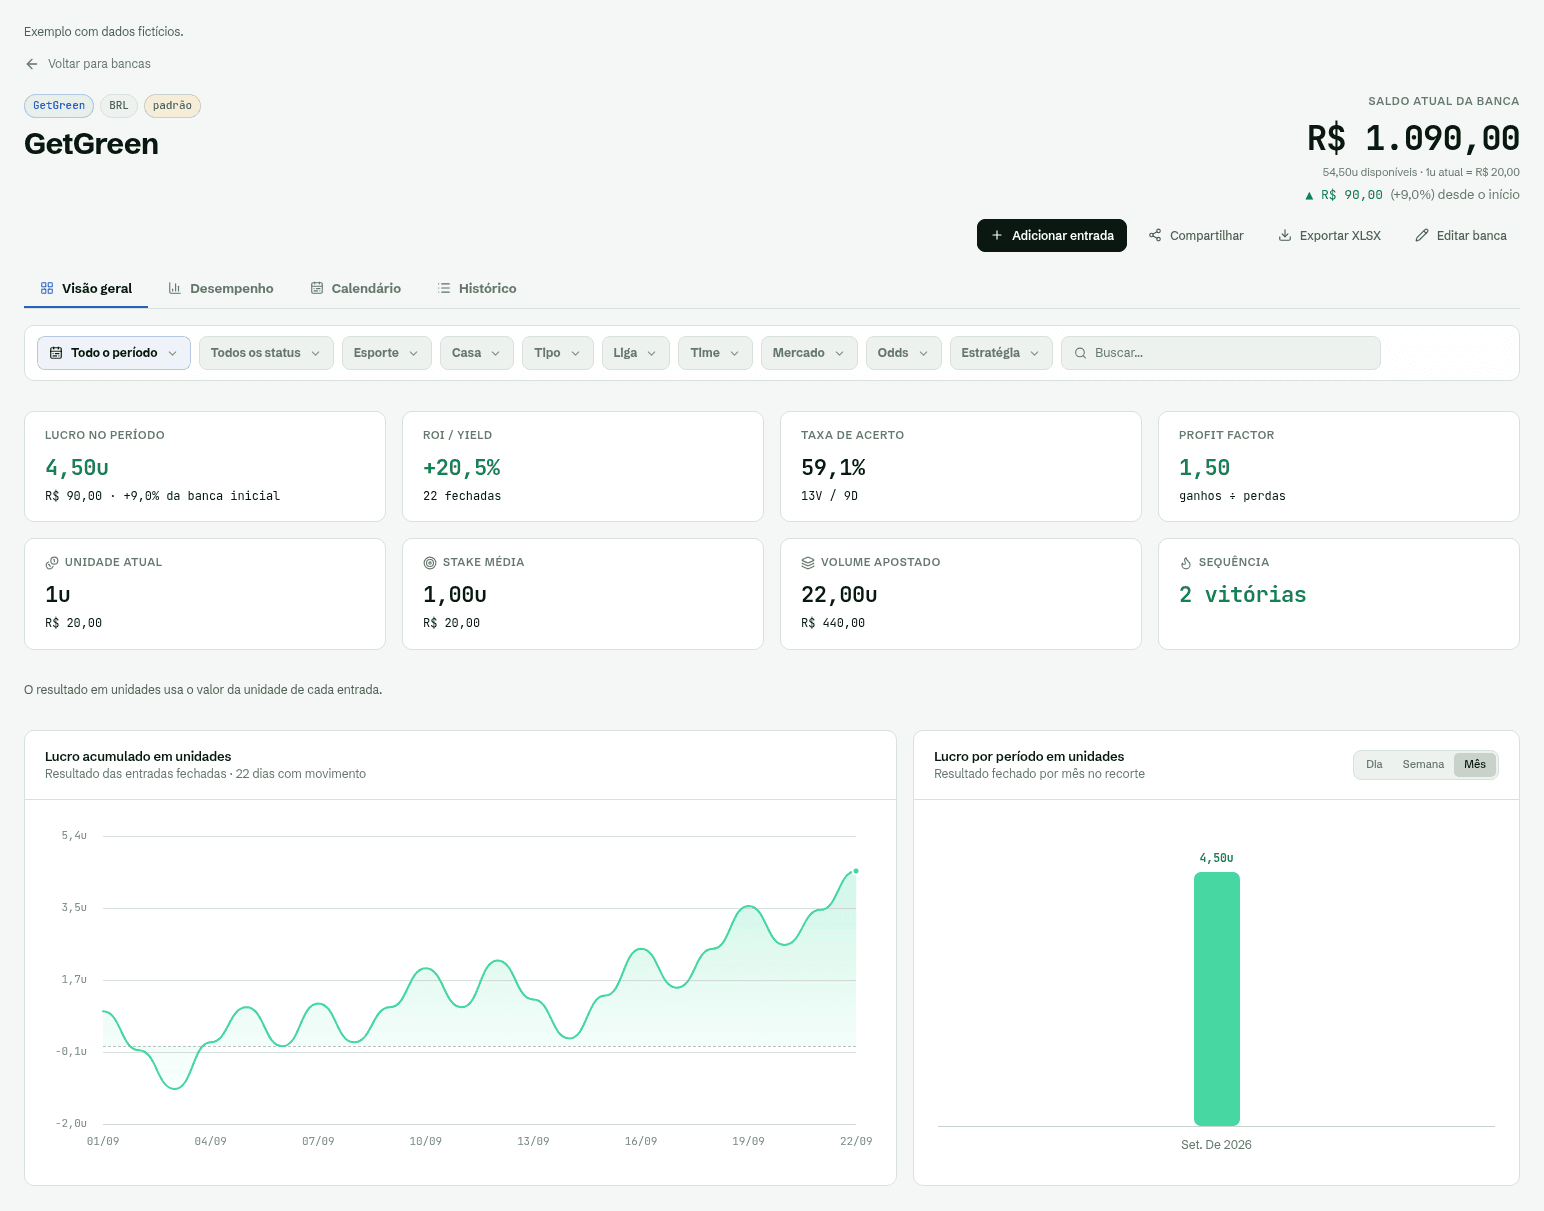
Task: Open the Tipo filter dropdown
Action: 558,353
